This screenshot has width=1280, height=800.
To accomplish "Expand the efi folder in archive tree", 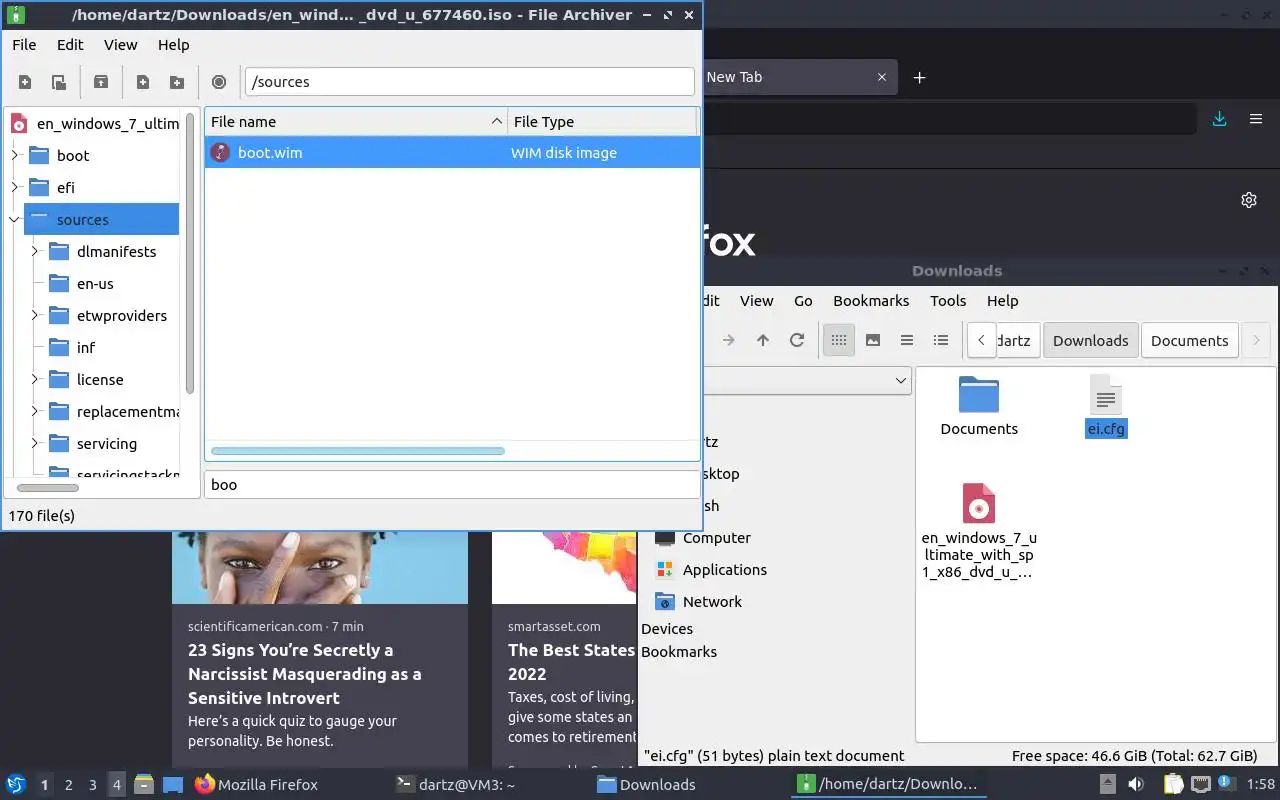I will pyautogui.click(x=15, y=187).
